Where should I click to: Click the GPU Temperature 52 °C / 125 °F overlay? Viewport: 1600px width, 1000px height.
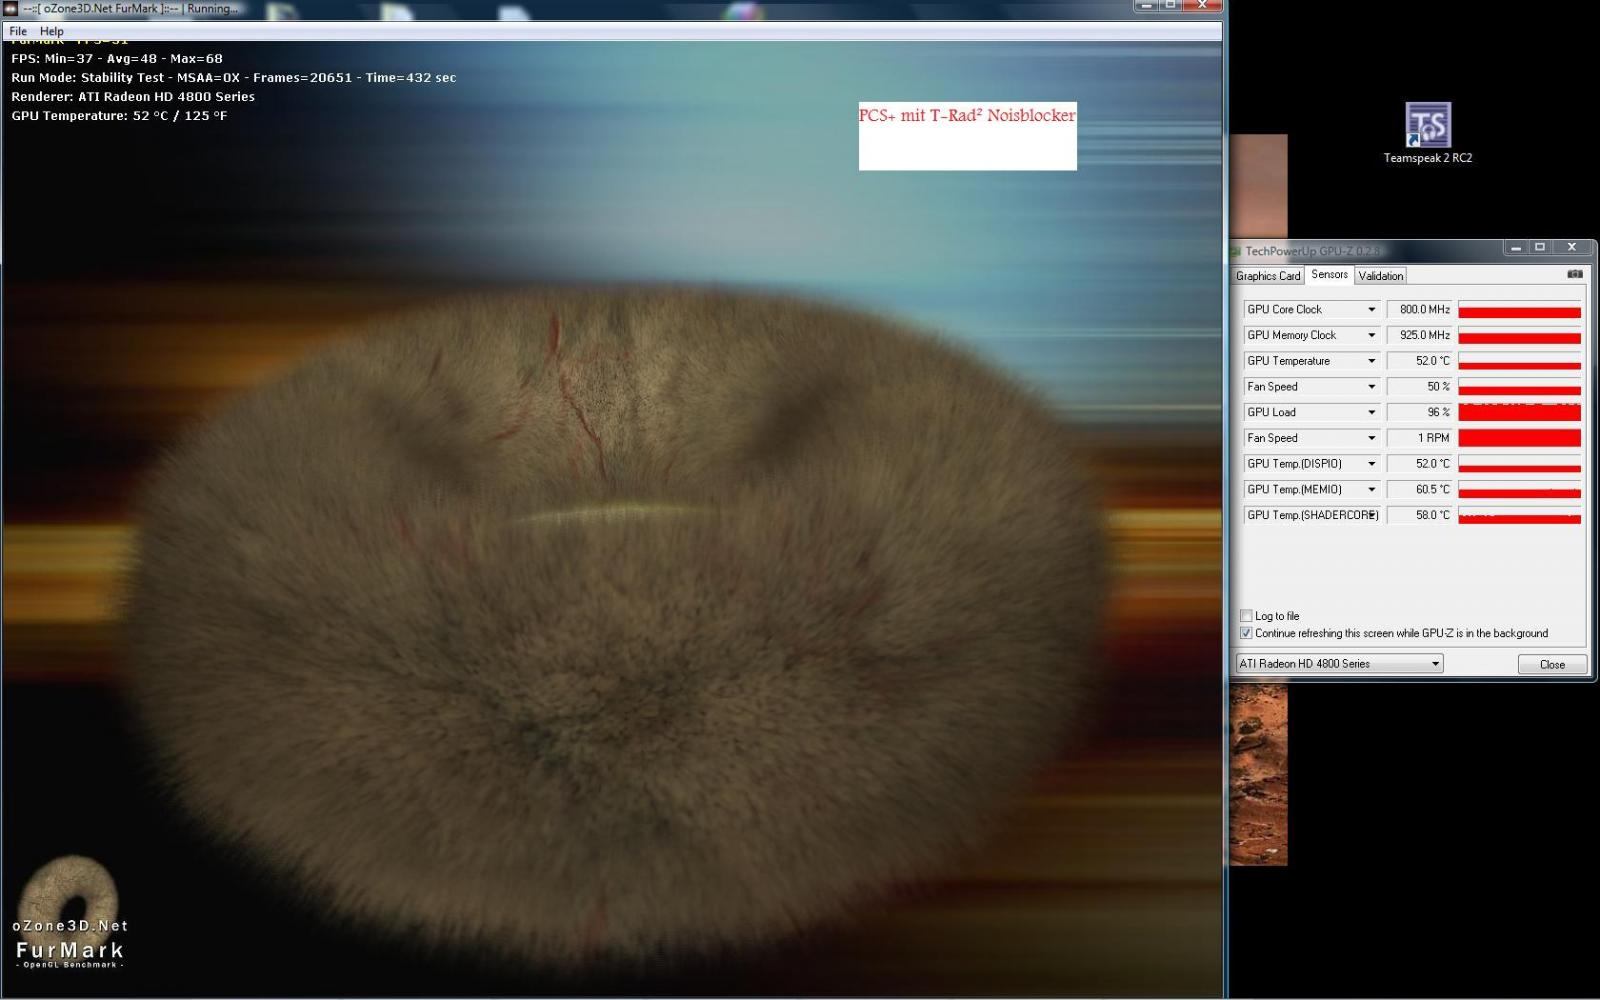(119, 116)
